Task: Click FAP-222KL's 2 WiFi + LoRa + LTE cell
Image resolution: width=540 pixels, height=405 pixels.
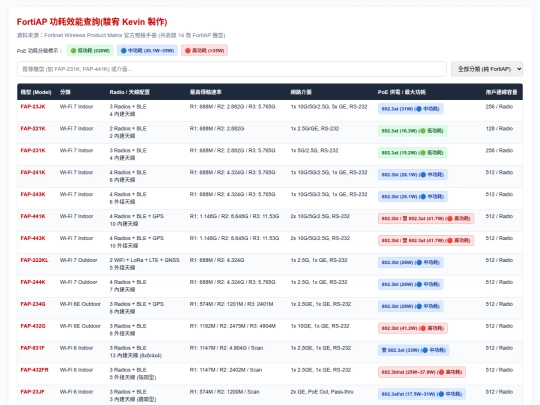Action: 145,260
